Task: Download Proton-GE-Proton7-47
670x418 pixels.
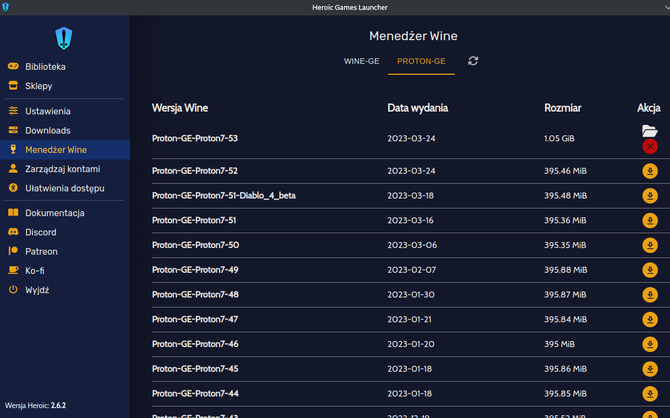Action: pyautogui.click(x=650, y=320)
